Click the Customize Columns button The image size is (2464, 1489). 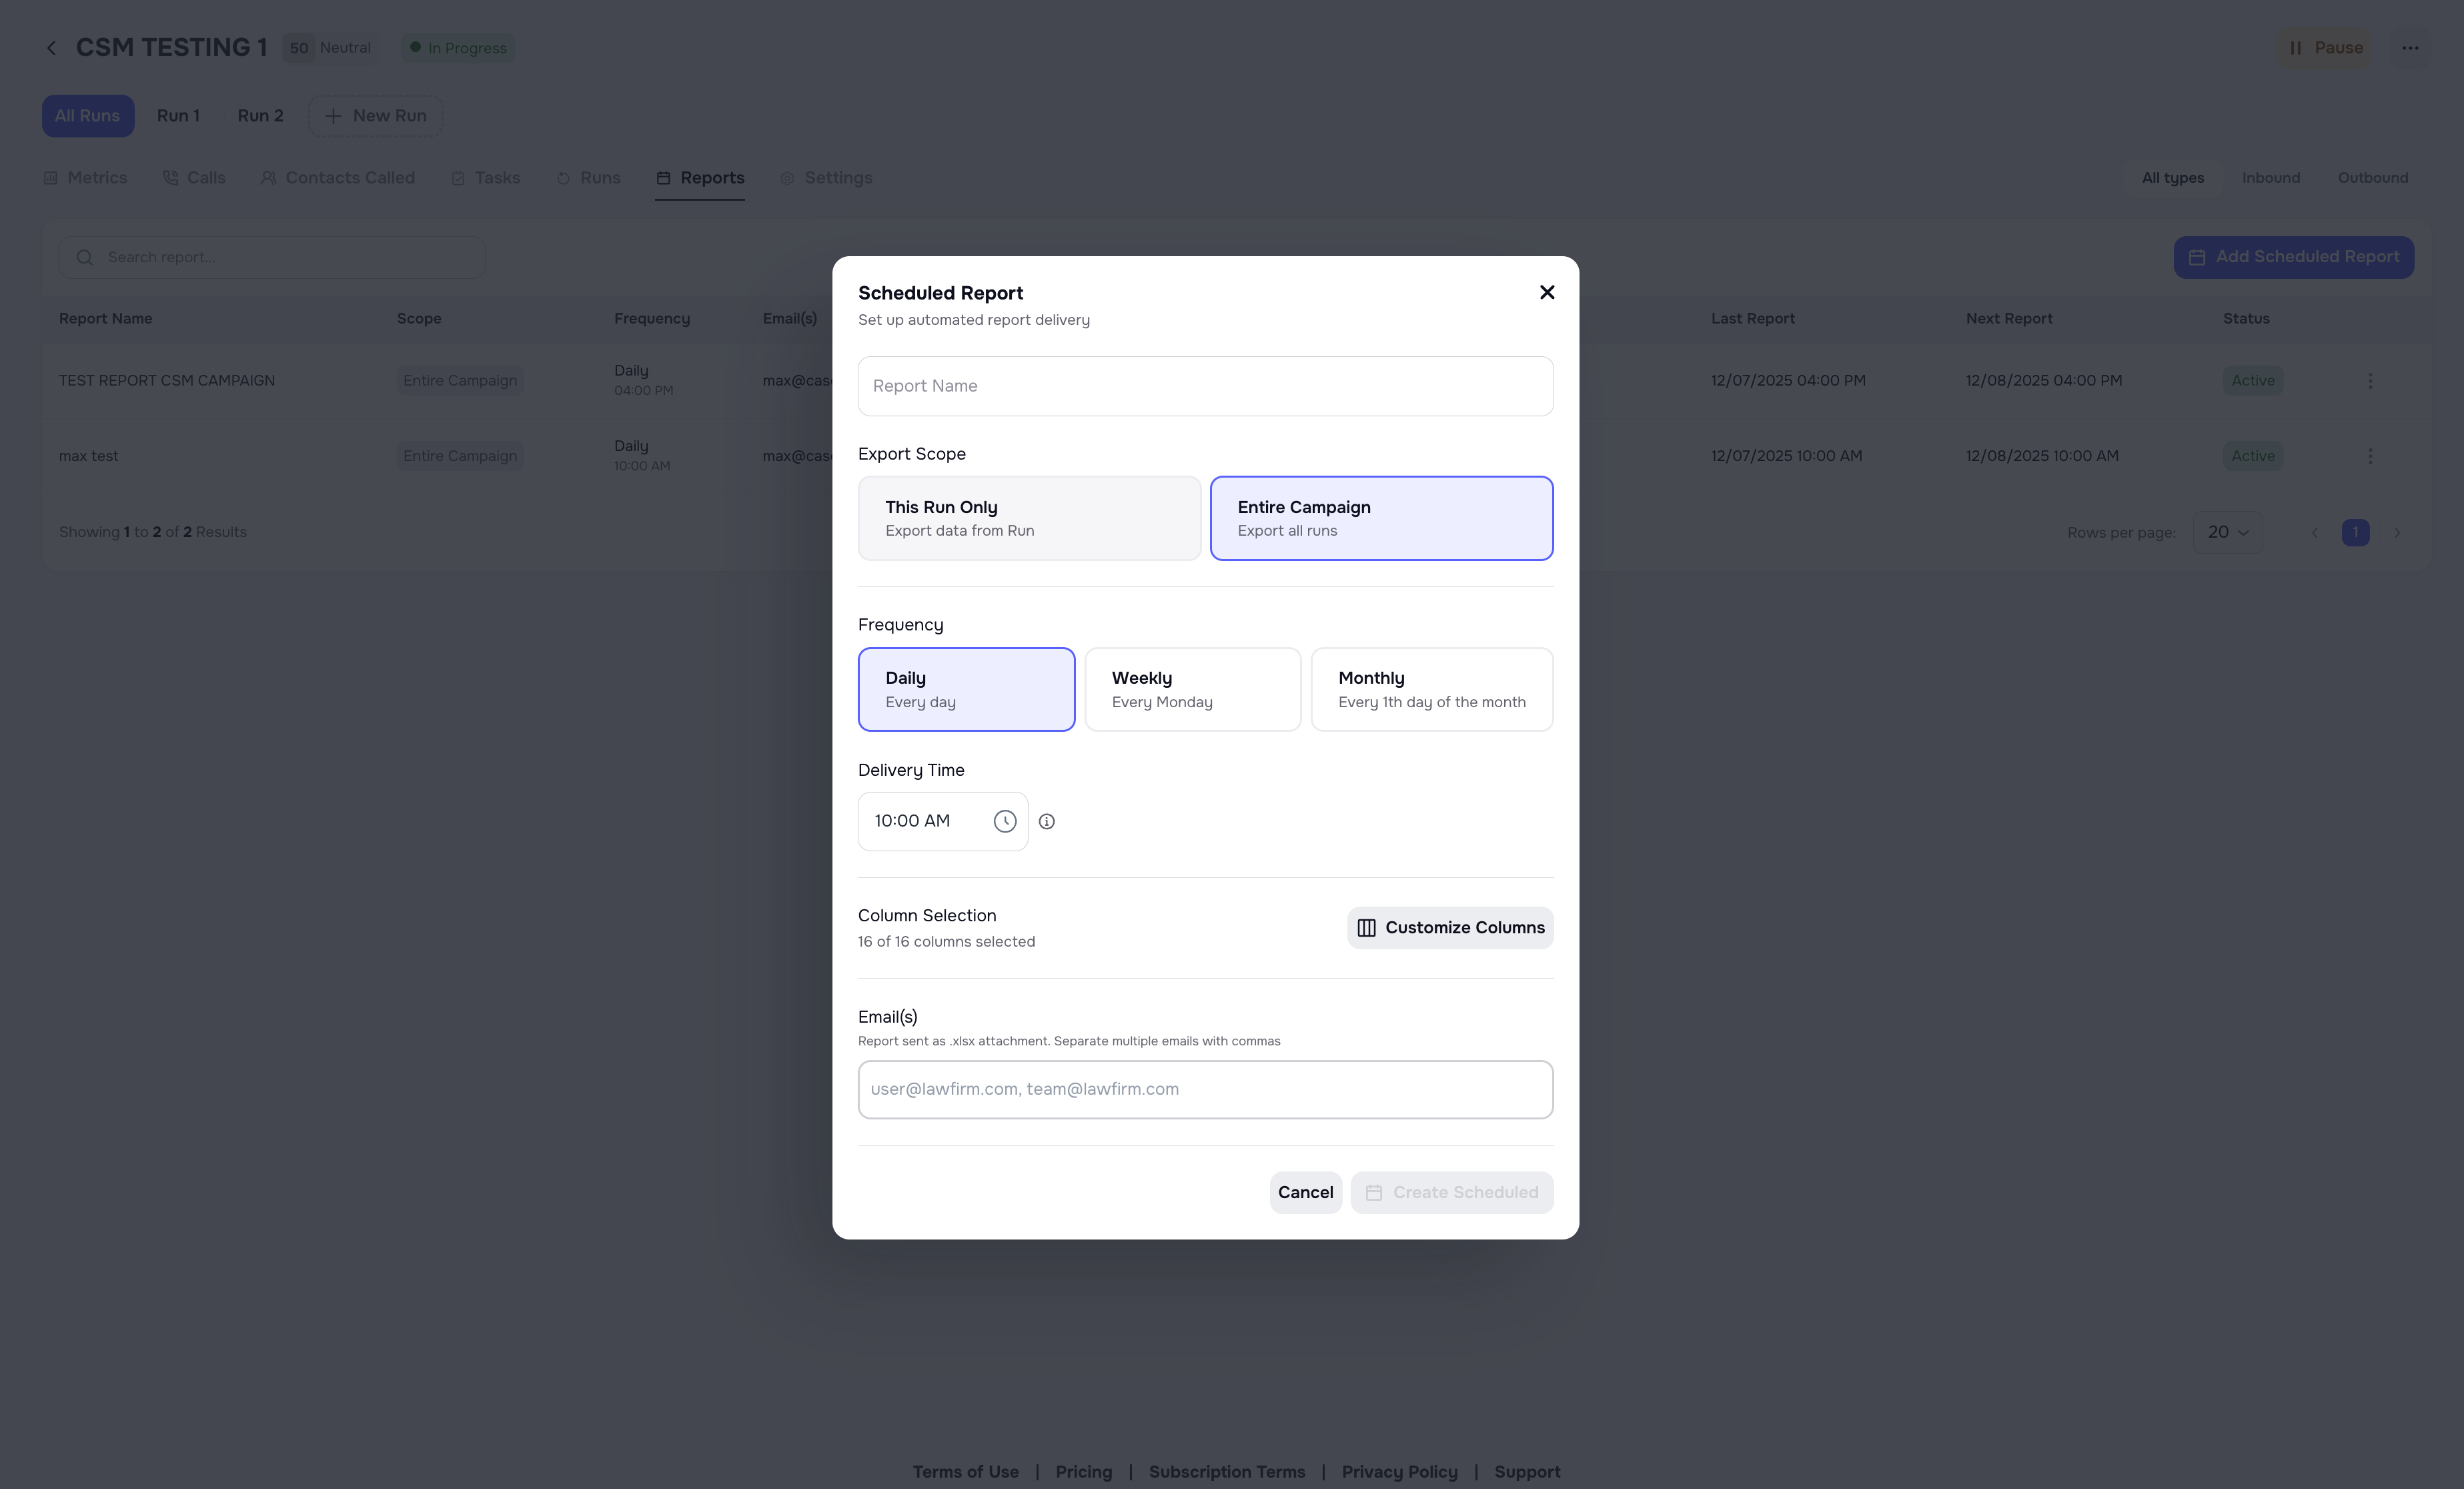(x=1449, y=927)
